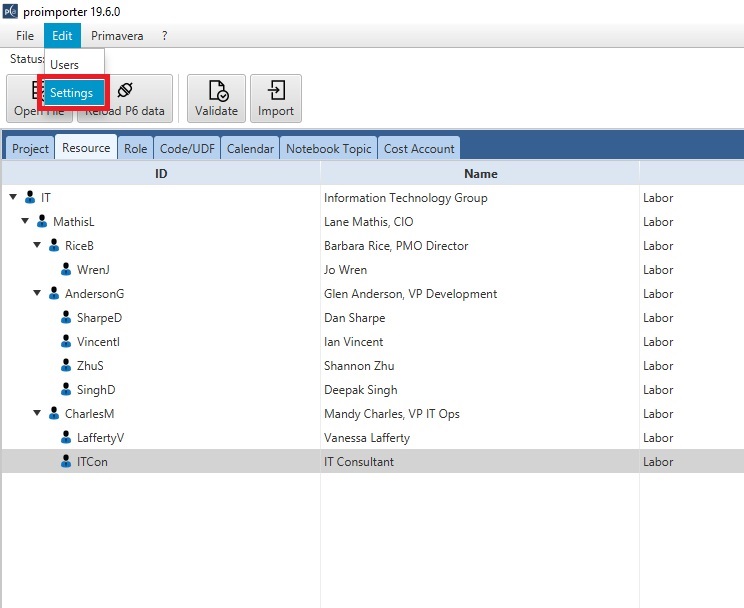The image size is (744, 608).
Task: Click the resource icon beside WrenJ
Action: [x=66, y=270]
